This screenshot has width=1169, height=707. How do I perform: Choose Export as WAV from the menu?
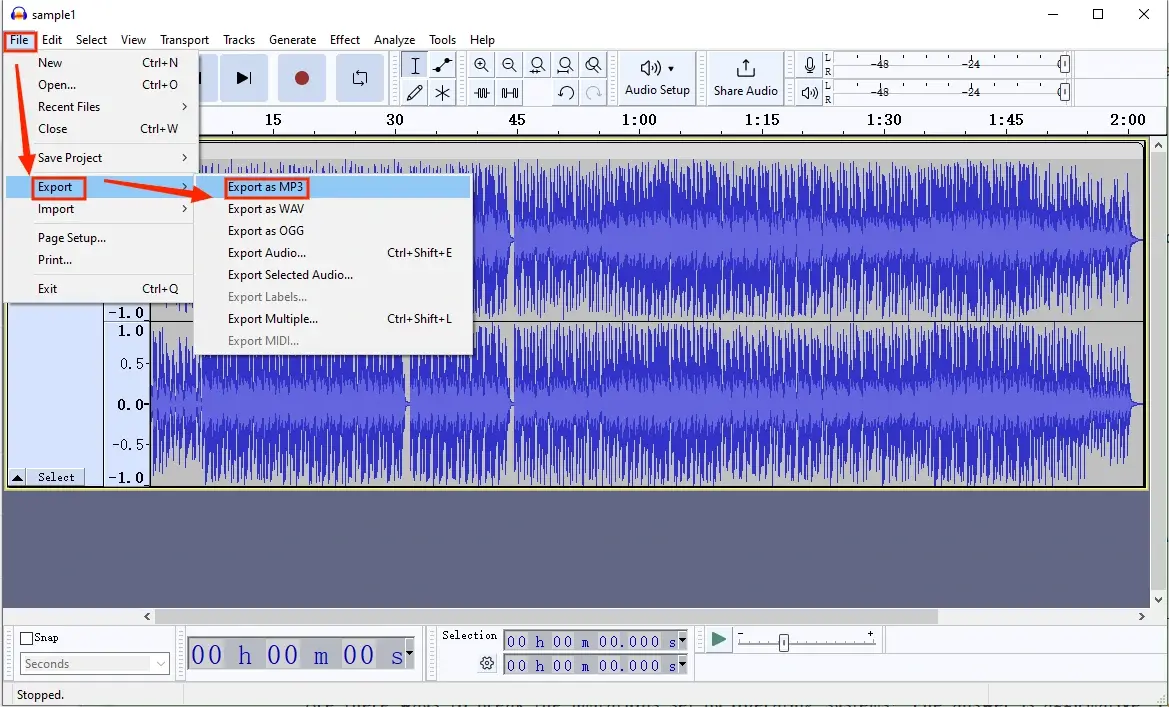[x=265, y=208]
